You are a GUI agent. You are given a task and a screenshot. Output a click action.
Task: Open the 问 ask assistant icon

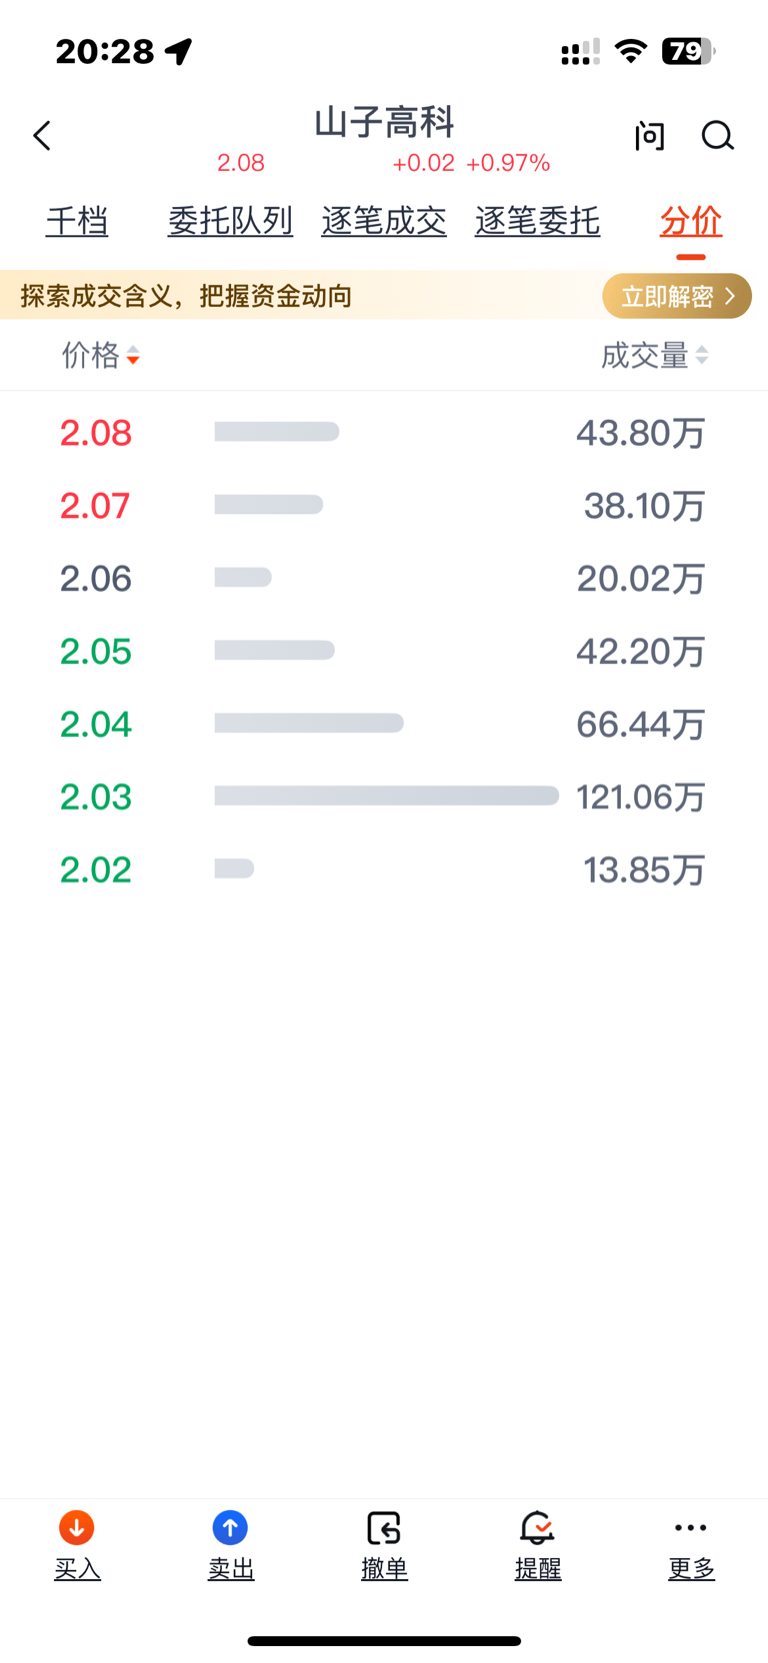(x=650, y=136)
